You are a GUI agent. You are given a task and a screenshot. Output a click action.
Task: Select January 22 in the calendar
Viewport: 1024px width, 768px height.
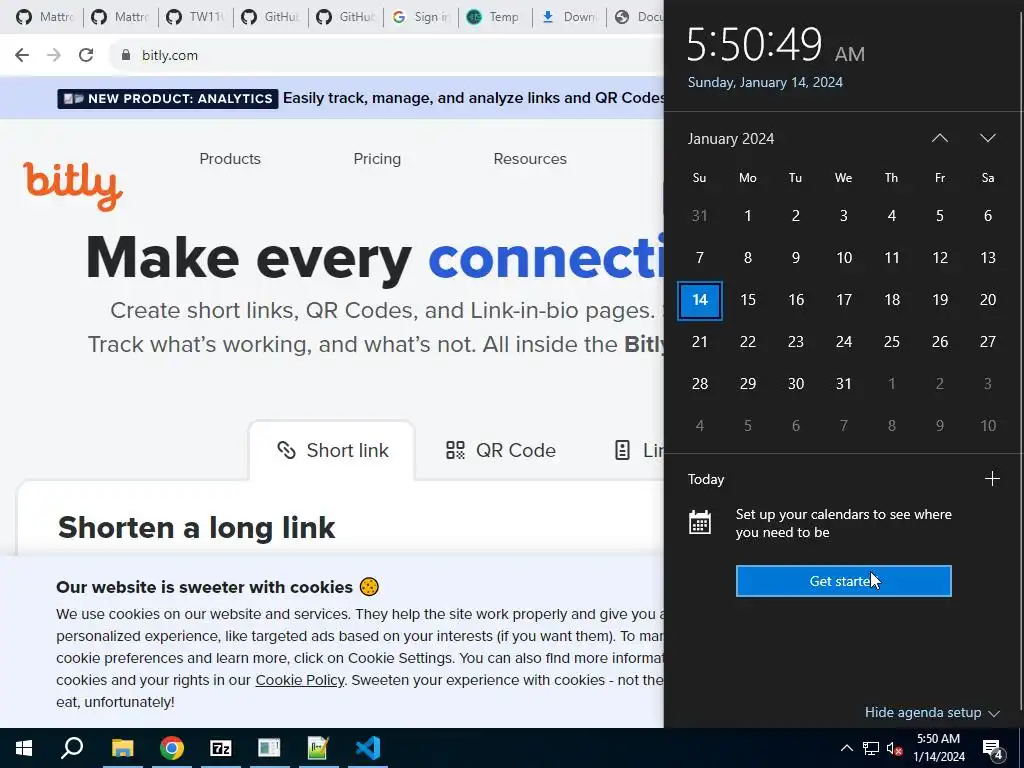[748, 342]
